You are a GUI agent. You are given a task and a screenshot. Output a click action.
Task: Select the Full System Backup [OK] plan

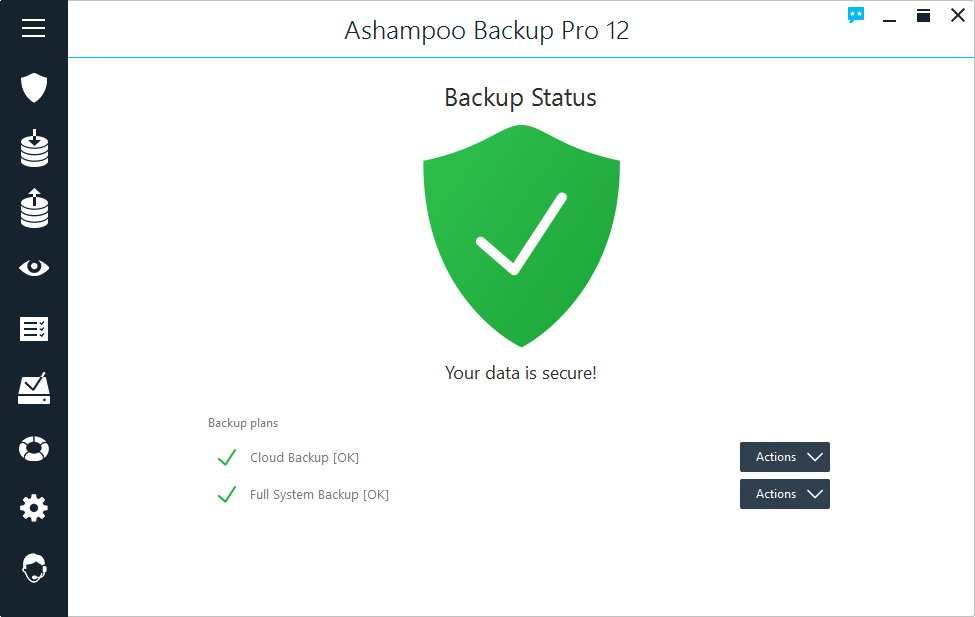point(319,495)
